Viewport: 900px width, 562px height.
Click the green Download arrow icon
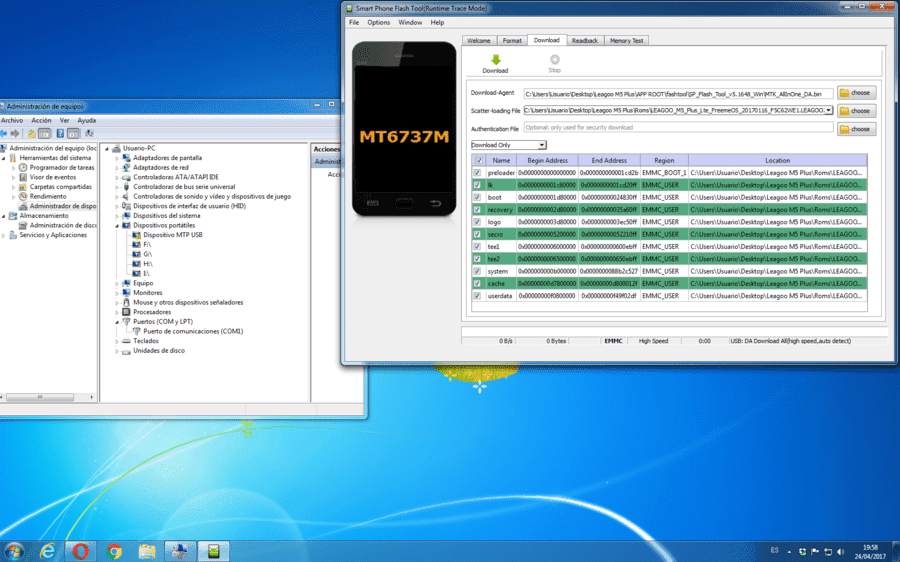point(496,60)
